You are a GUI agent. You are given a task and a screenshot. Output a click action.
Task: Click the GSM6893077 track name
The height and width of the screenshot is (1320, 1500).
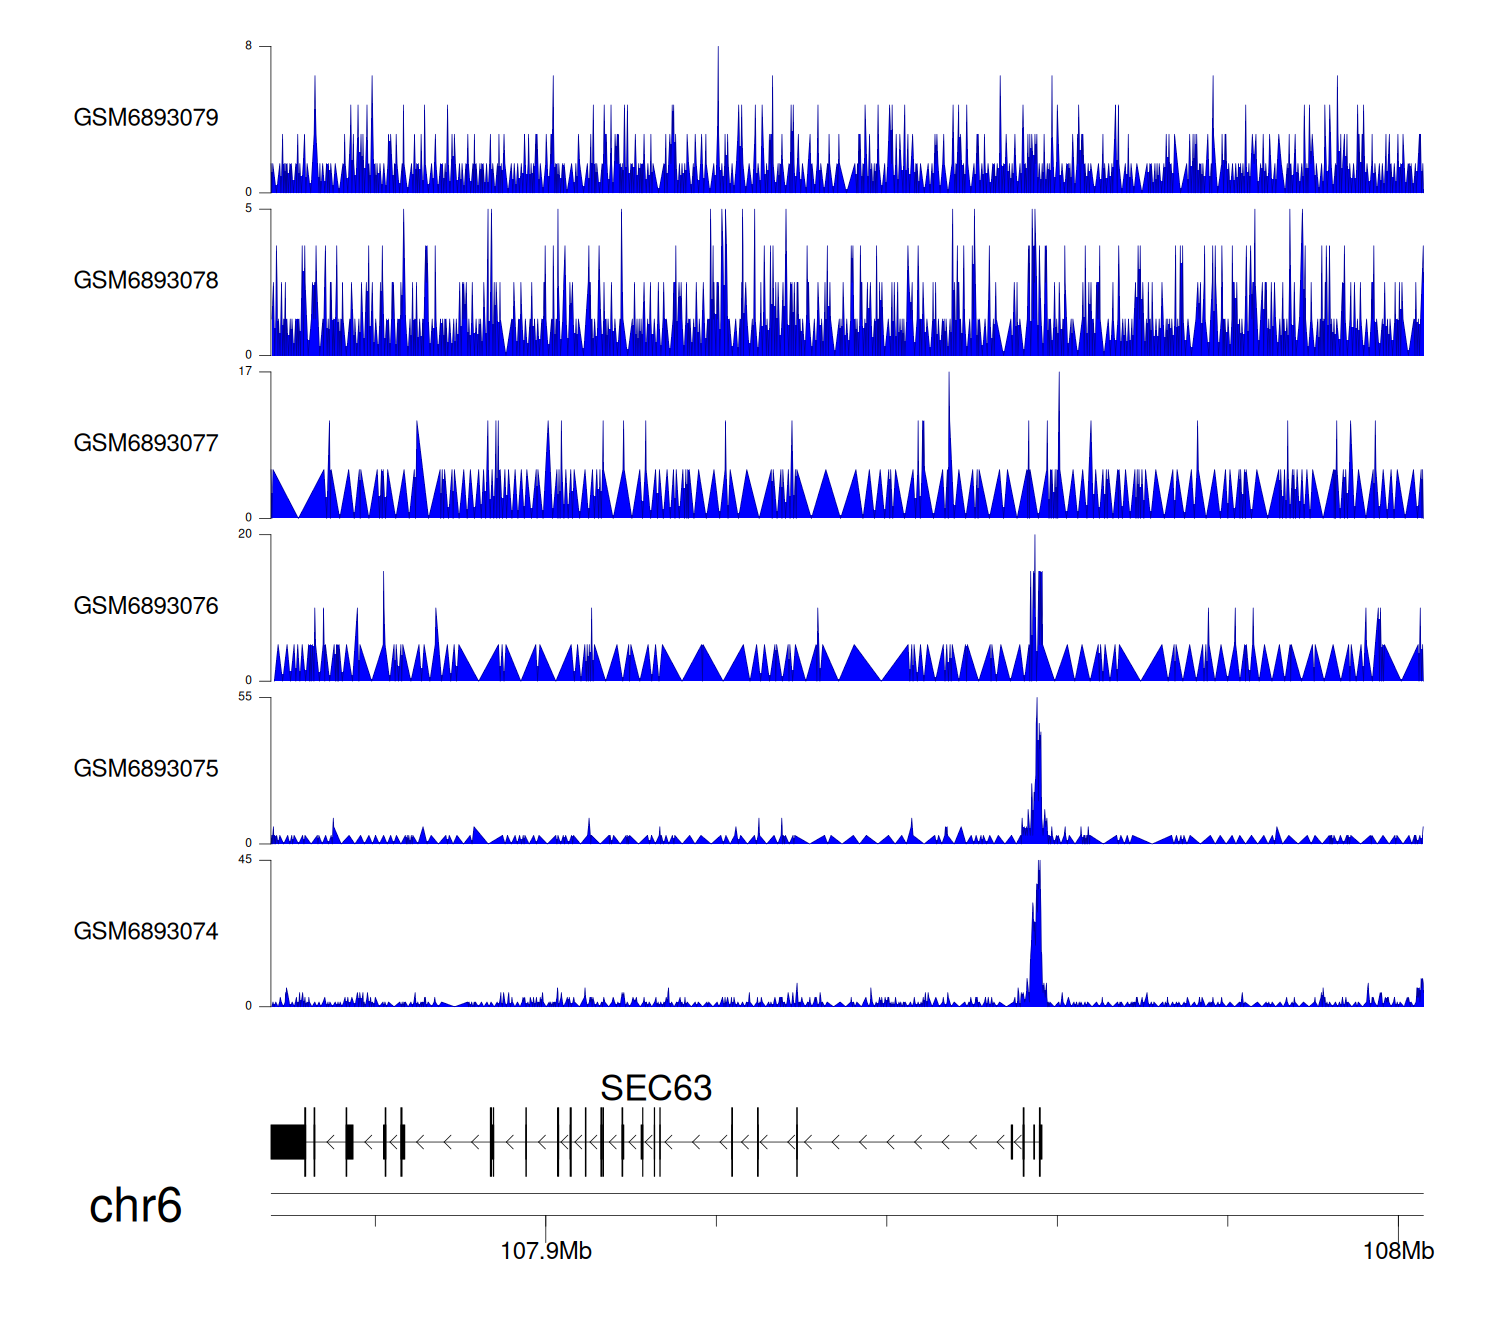146,444
